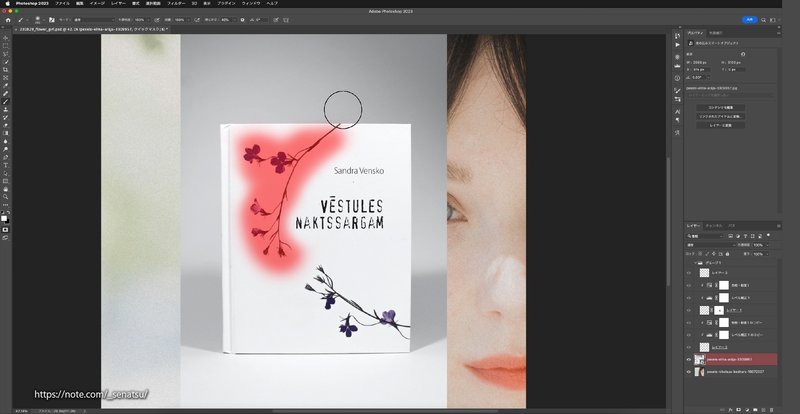Select the Rectangular Marquee tool
Image resolution: width=800 pixels, height=414 pixels.
tap(6, 46)
